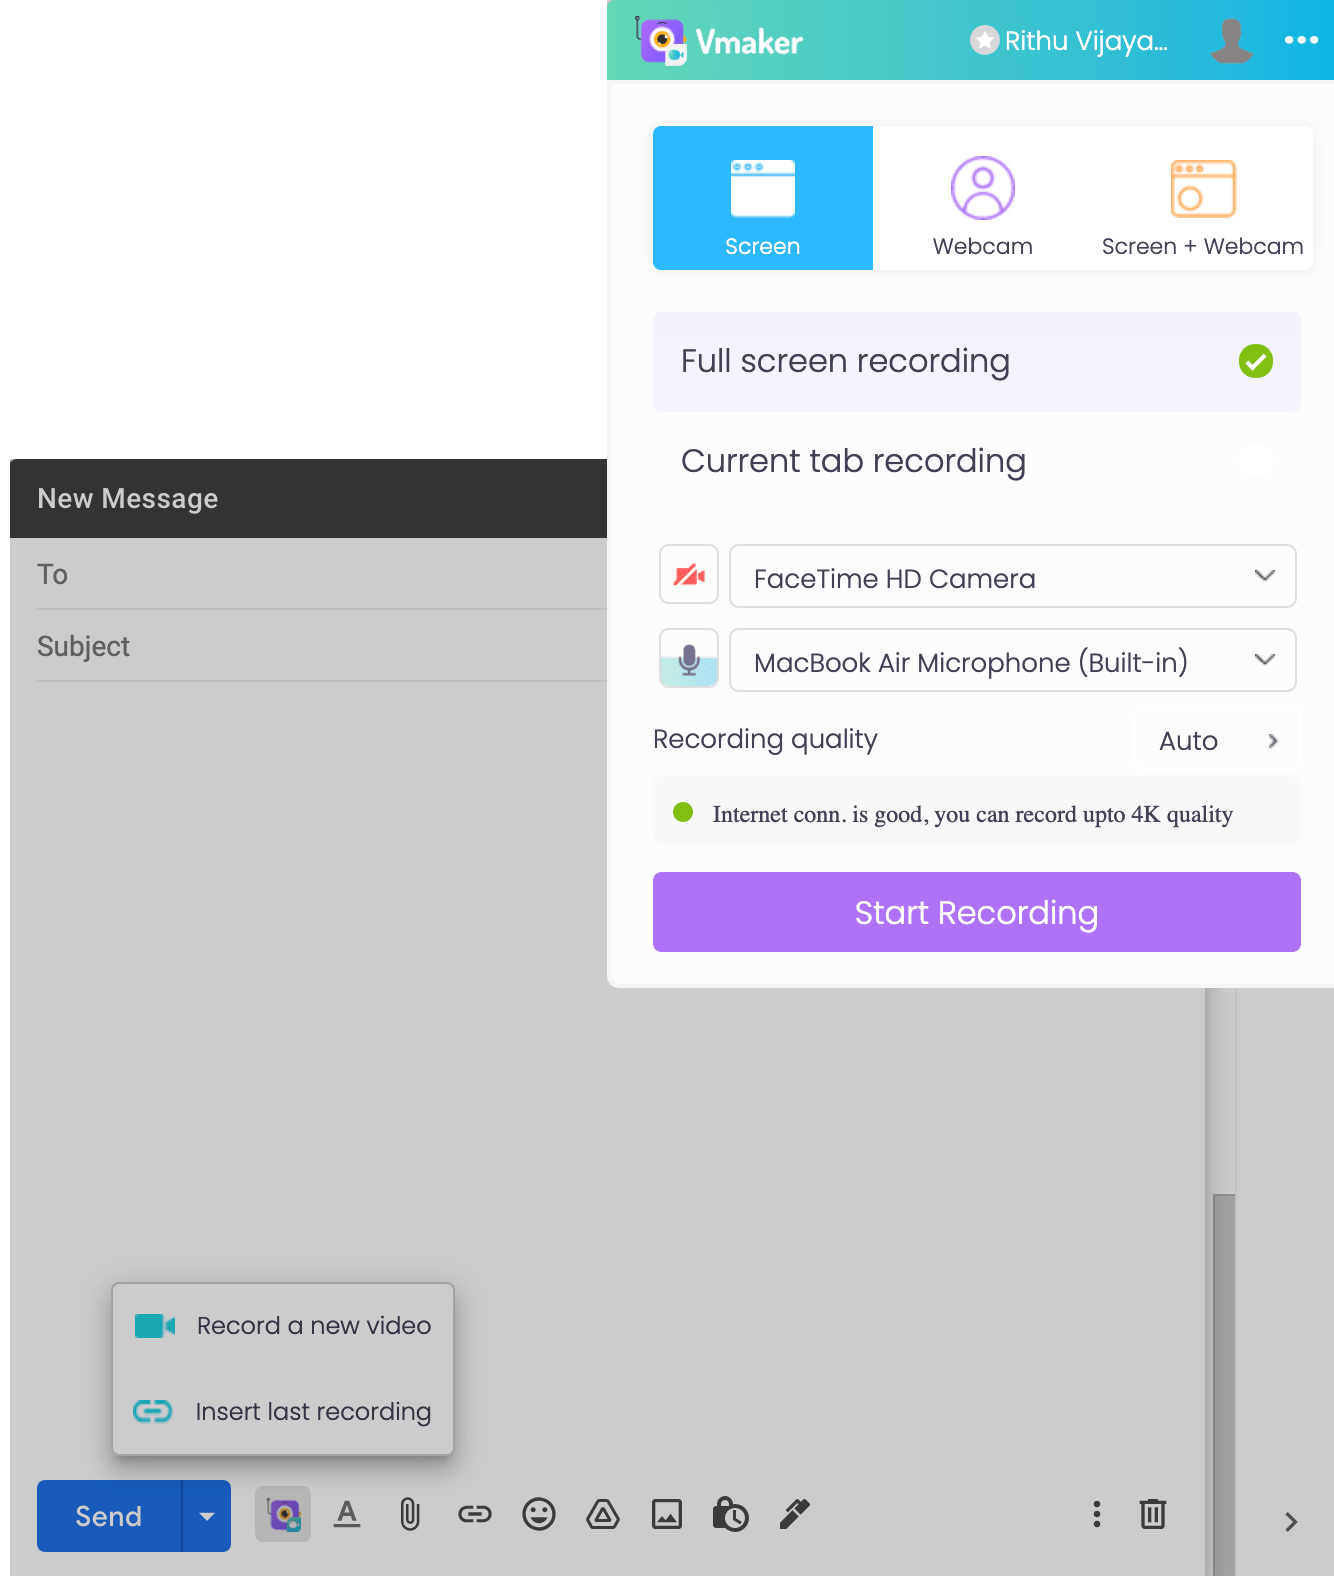Click the Vmaker icon in compose toolbar
Viewport: 1334px width, 1576px height.
[x=283, y=1514]
